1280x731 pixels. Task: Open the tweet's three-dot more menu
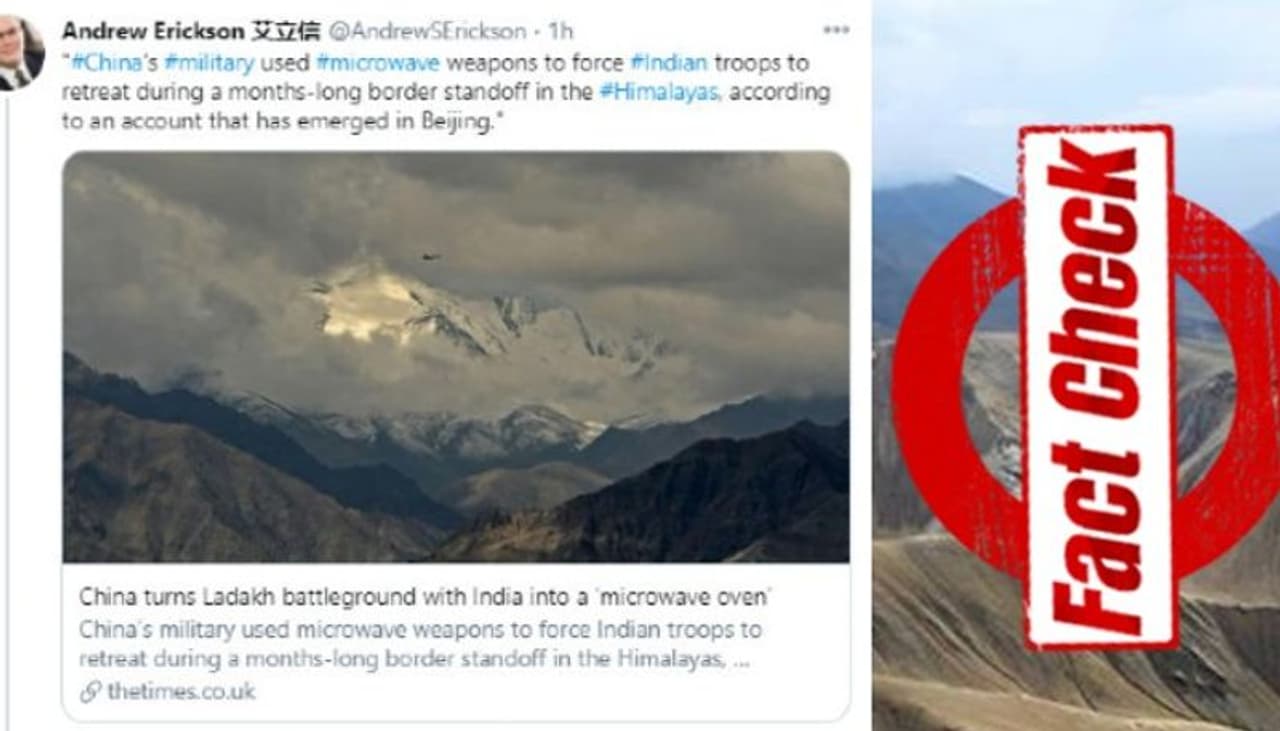tap(836, 30)
